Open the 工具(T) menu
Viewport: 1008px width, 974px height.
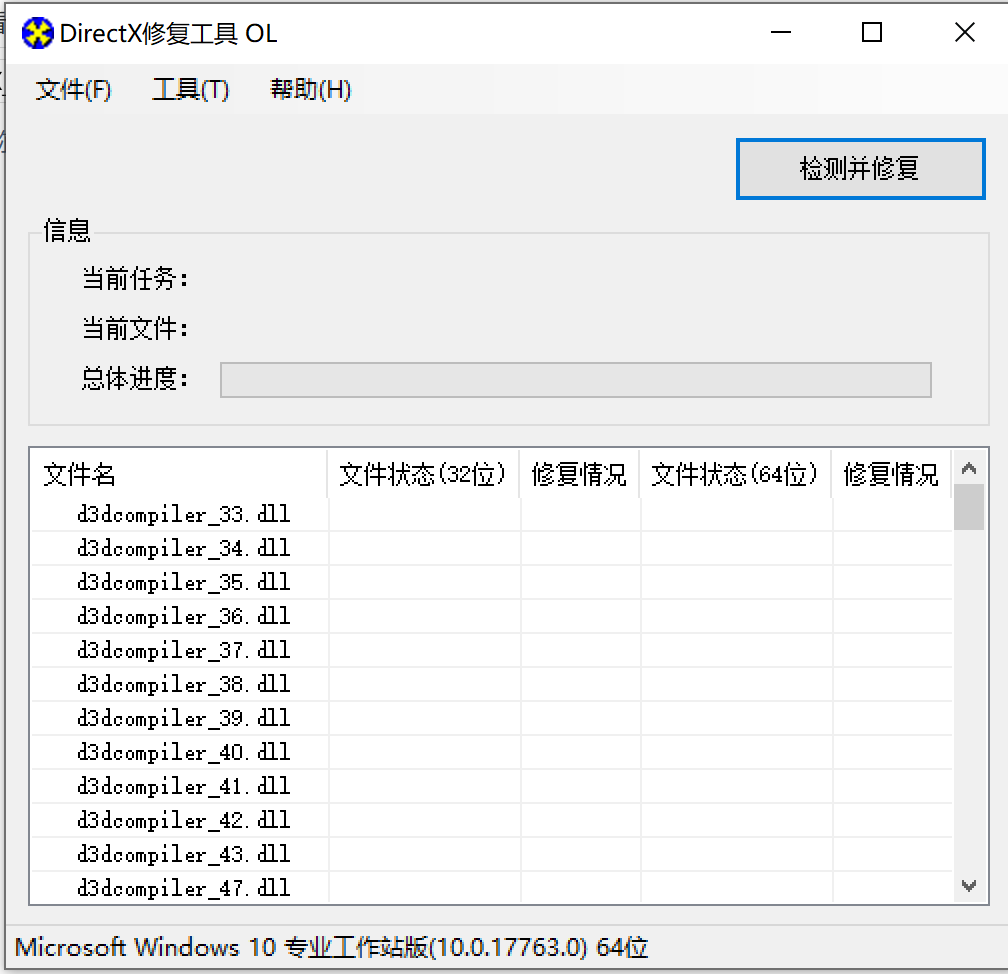point(190,90)
